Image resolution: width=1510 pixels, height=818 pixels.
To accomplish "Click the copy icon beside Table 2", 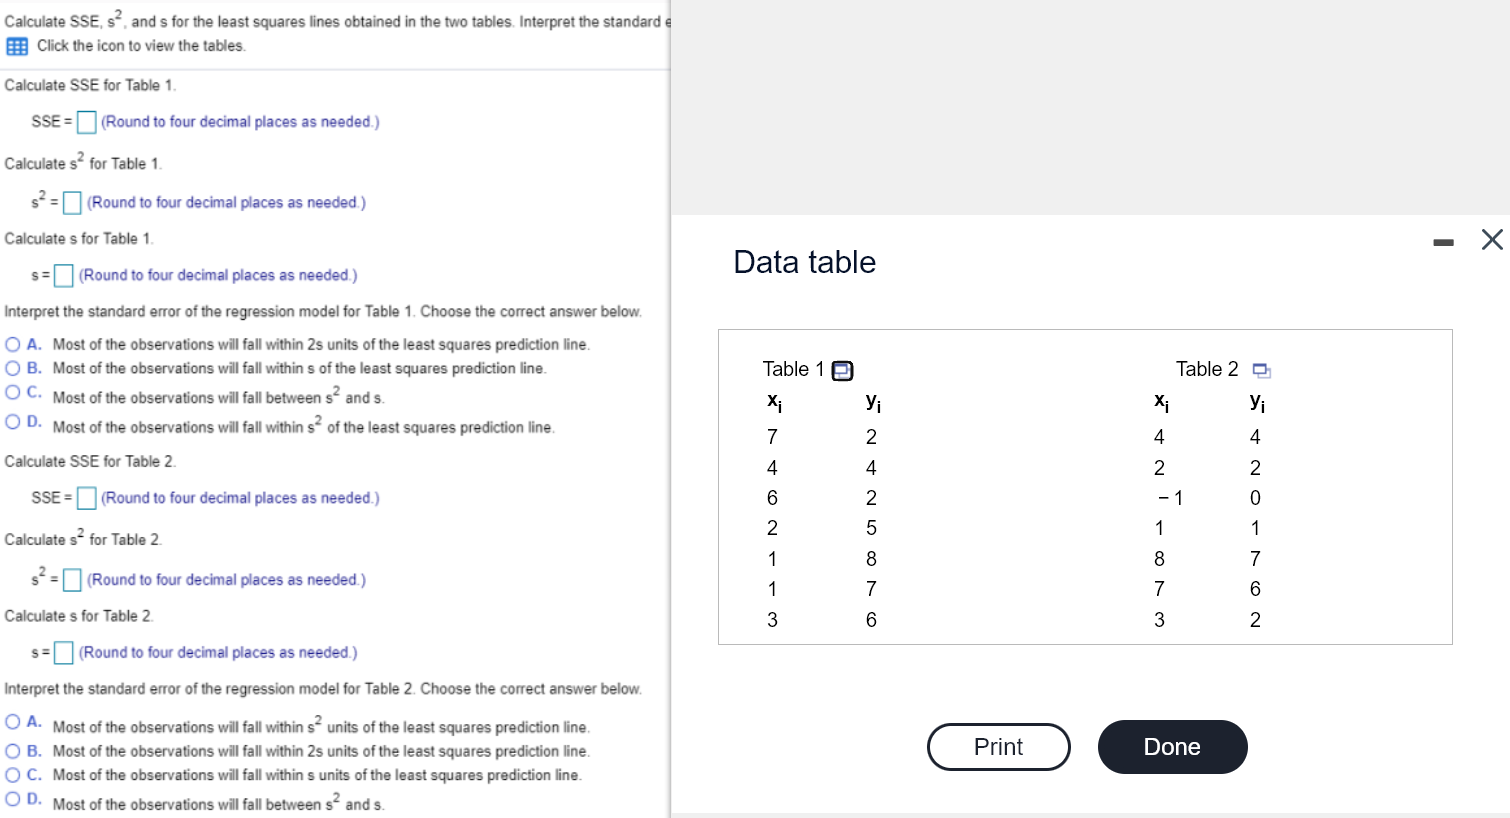I will coord(1262,371).
